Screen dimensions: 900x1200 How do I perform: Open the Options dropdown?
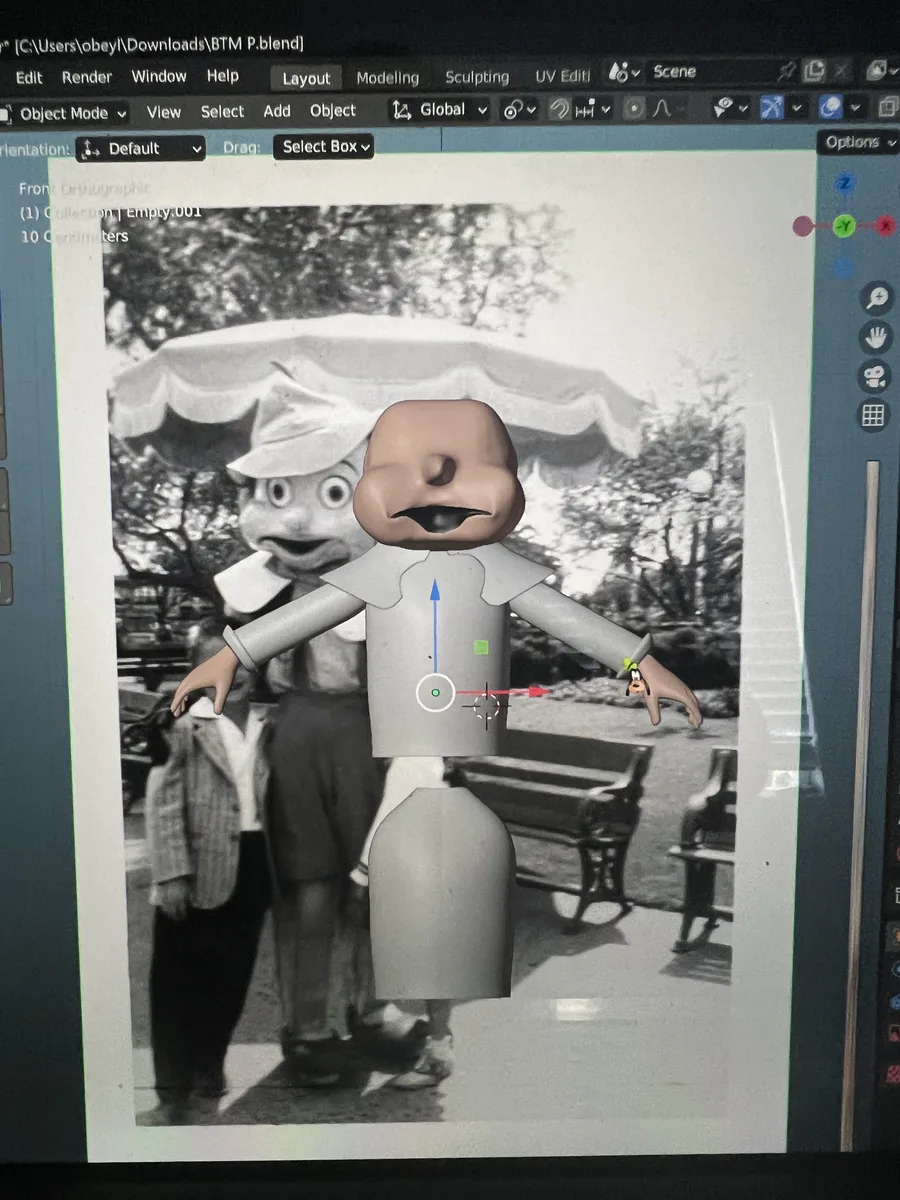tap(858, 142)
